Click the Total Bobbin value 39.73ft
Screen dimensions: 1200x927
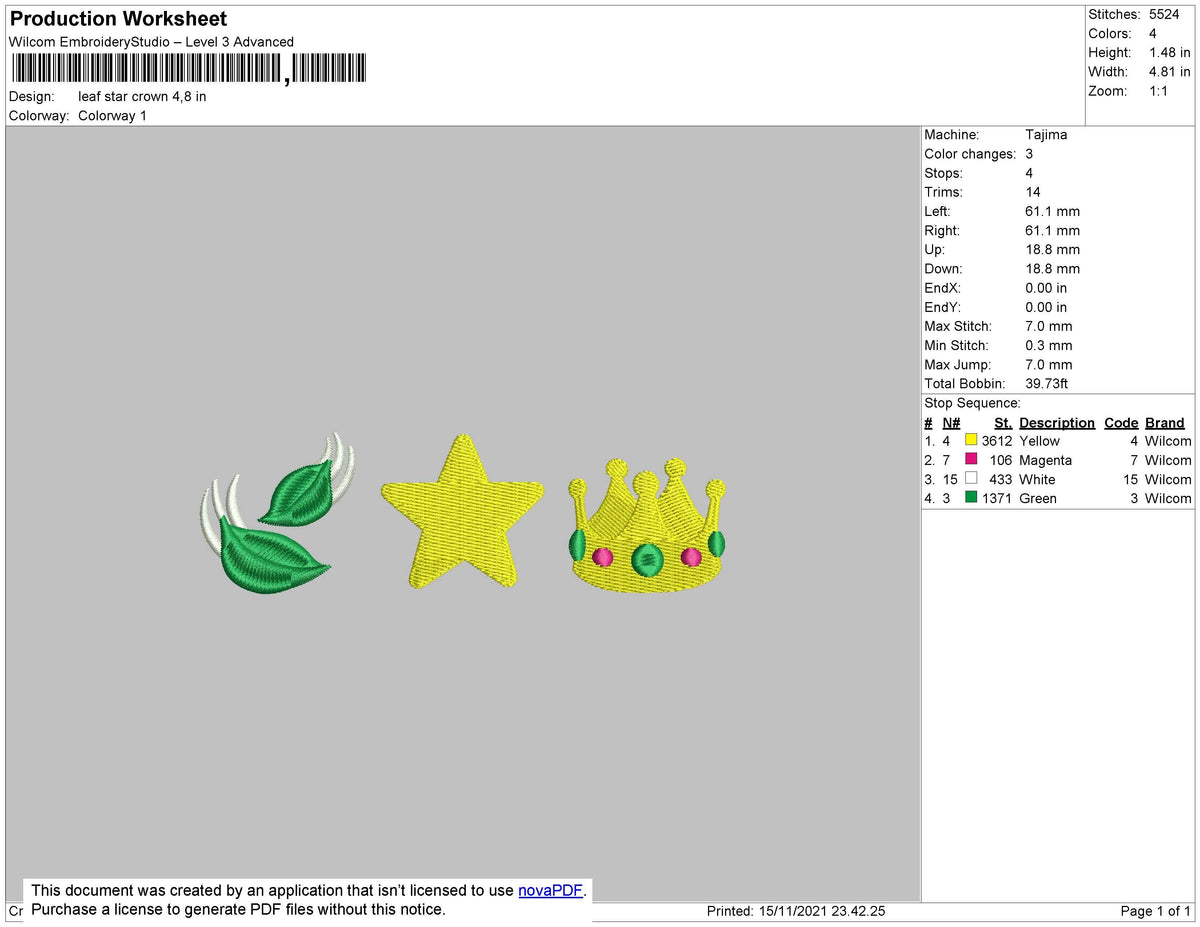pos(1047,383)
